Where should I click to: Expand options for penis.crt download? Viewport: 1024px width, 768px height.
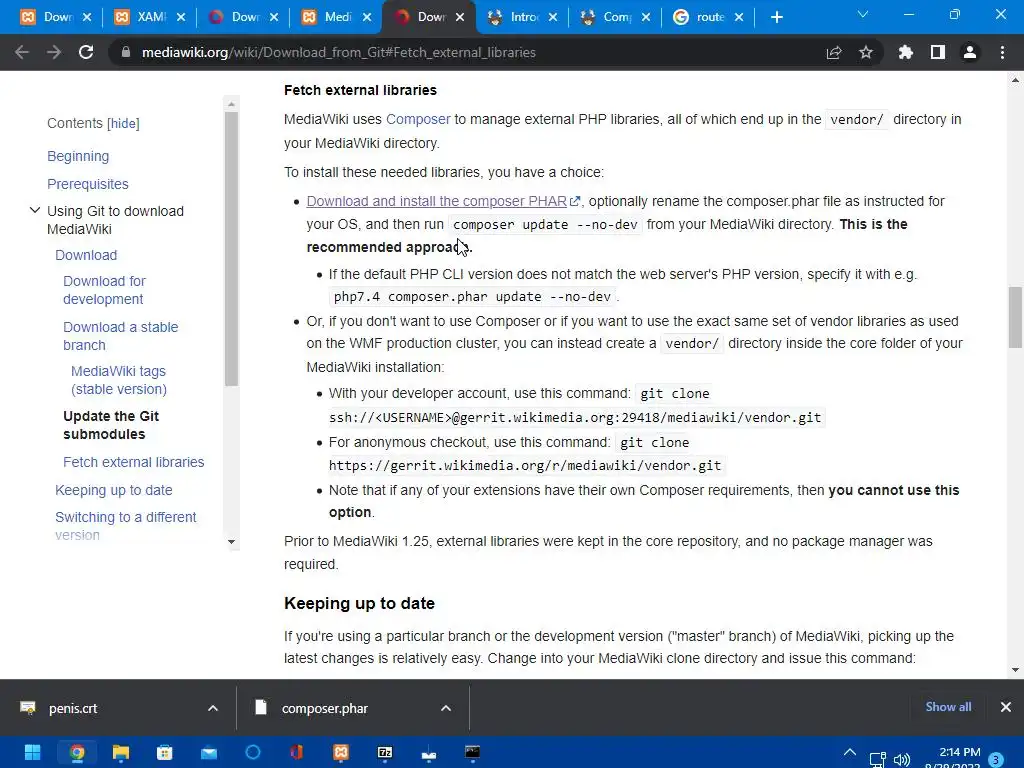pyautogui.click(x=213, y=709)
